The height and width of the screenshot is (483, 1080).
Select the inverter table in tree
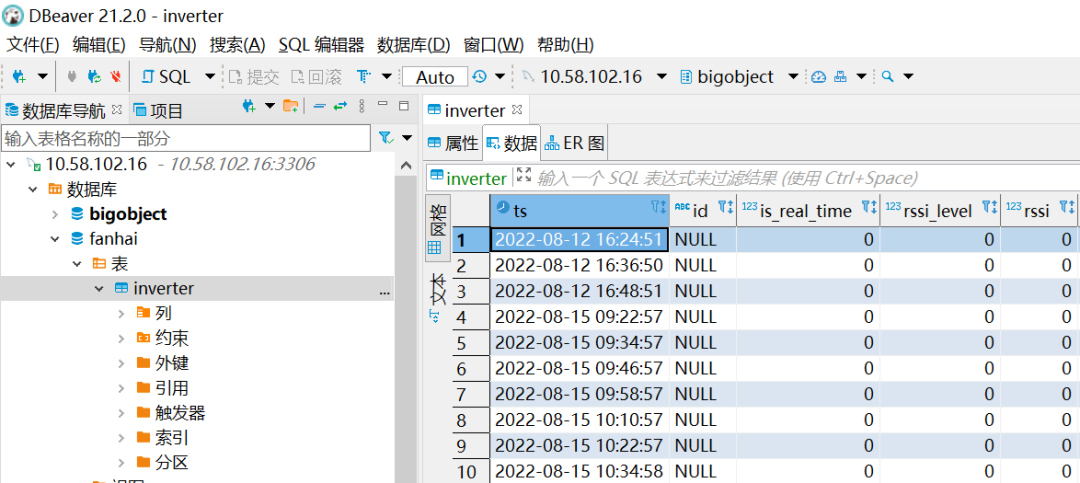pyautogui.click(x=163, y=288)
